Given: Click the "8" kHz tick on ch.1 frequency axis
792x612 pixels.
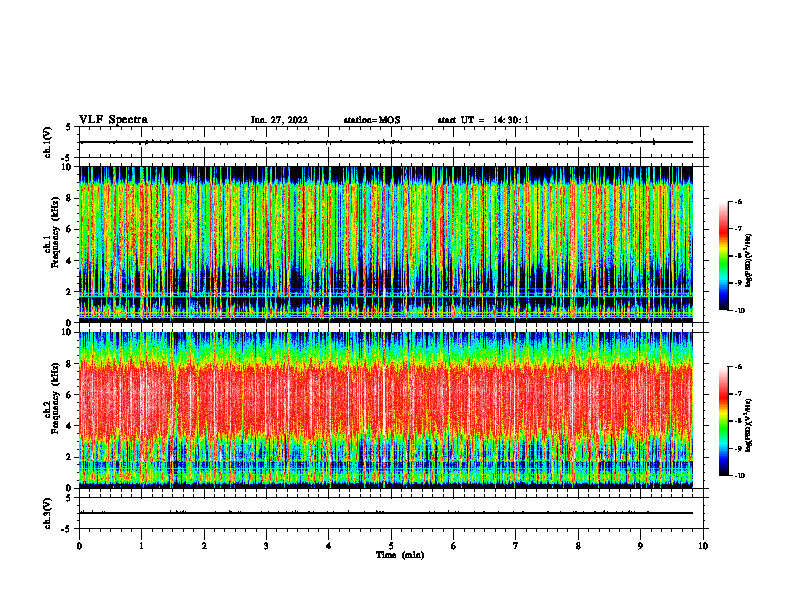Looking at the screenshot, I should 69,198.
